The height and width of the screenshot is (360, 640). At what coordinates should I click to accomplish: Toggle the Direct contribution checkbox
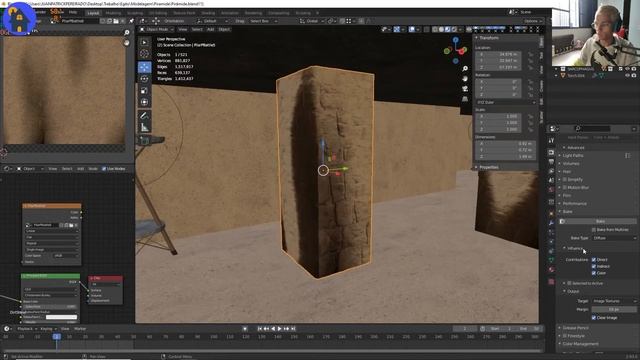pos(594,260)
